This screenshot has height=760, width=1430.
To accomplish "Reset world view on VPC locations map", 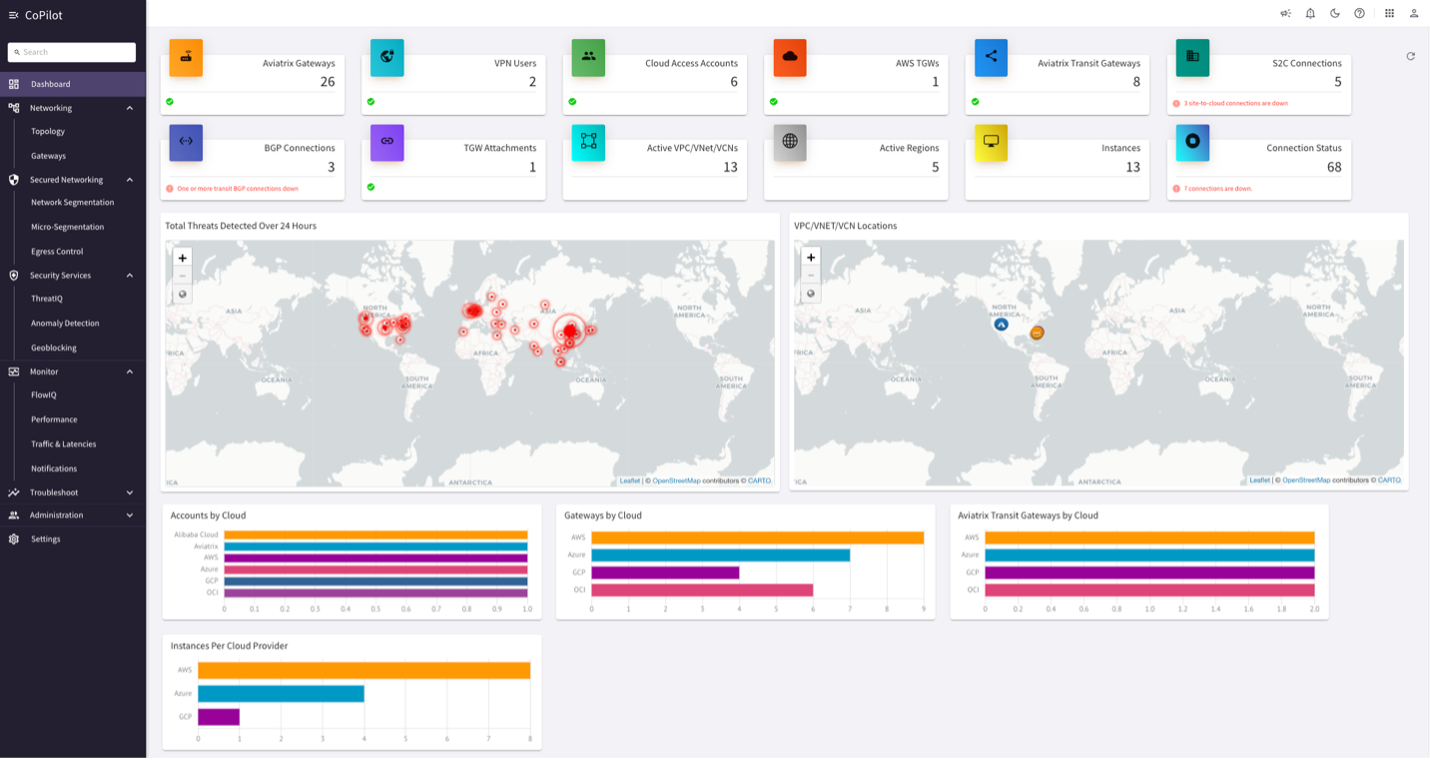I will (x=809, y=293).
